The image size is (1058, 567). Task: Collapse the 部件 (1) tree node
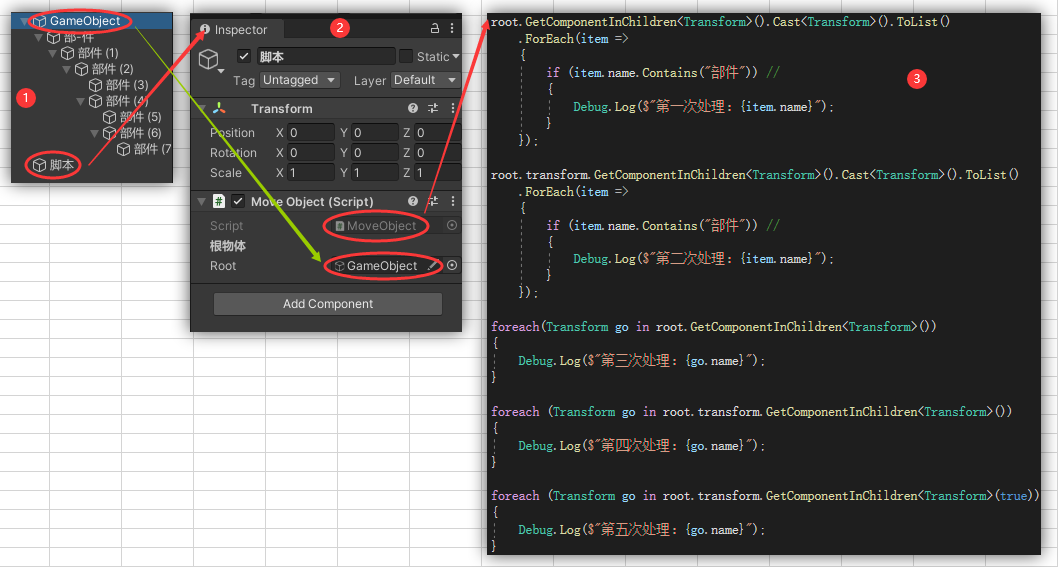(53, 53)
